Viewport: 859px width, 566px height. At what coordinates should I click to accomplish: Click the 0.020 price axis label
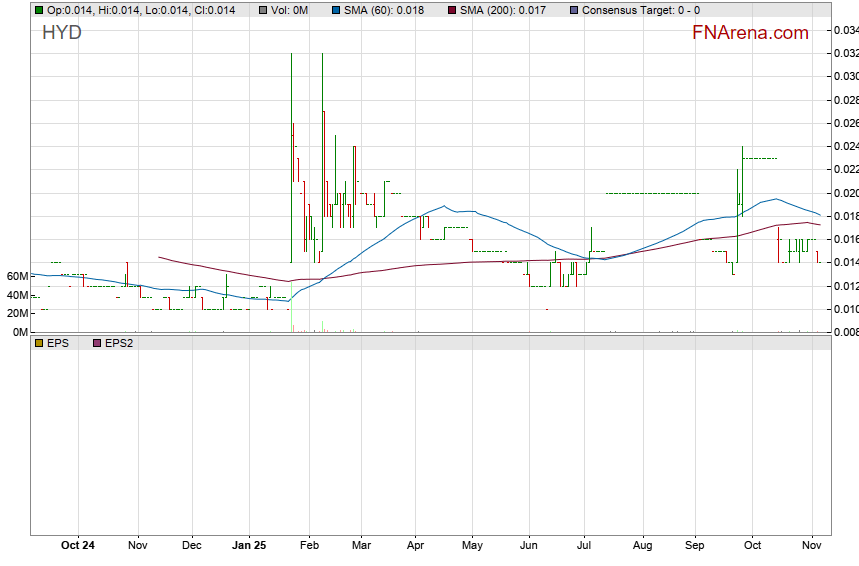point(845,193)
